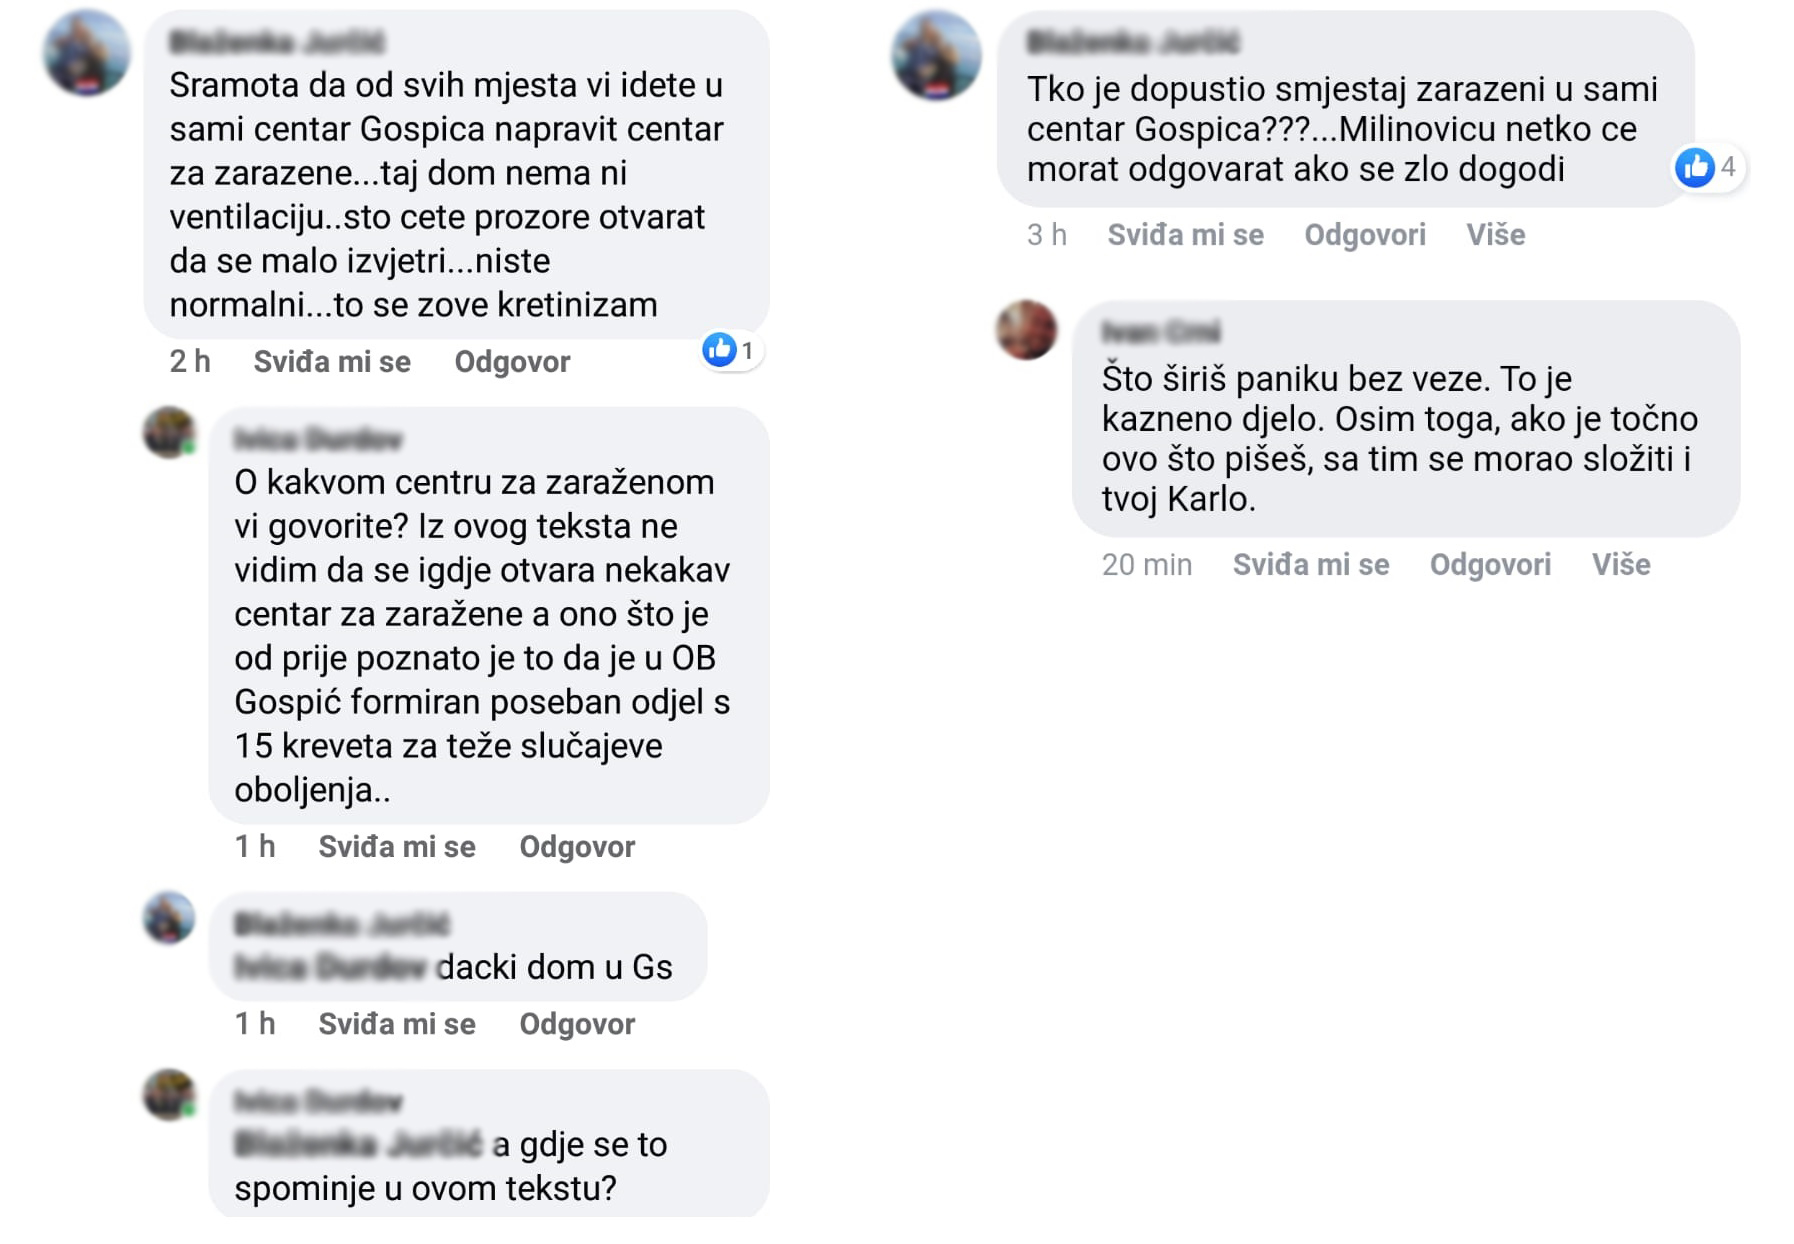The image size is (1794, 1244).
Task: Click Odgovor under 'dacki dom u Gs'
Action: pyautogui.click(x=577, y=1024)
